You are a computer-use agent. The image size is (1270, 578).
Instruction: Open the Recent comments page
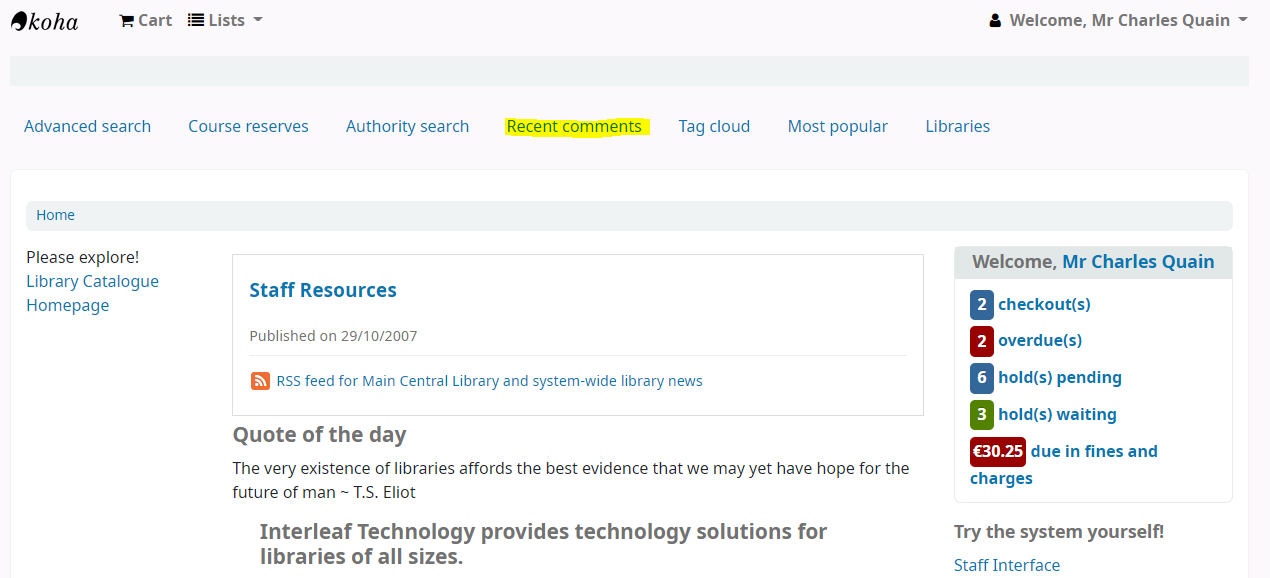click(x=574, y=126)
